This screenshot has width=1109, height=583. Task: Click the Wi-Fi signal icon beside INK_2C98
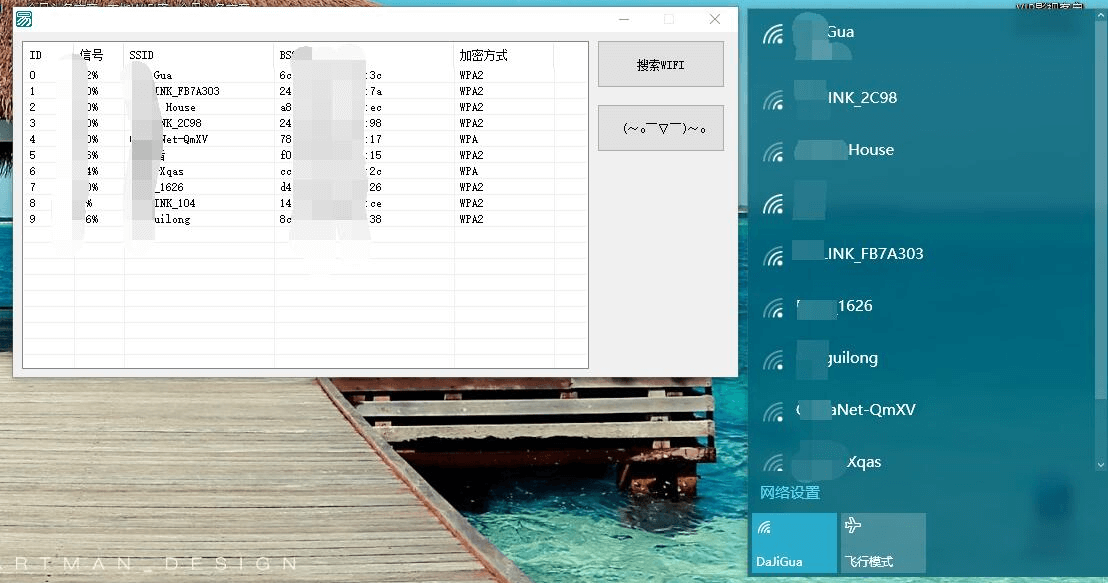[x=773, y=100]
